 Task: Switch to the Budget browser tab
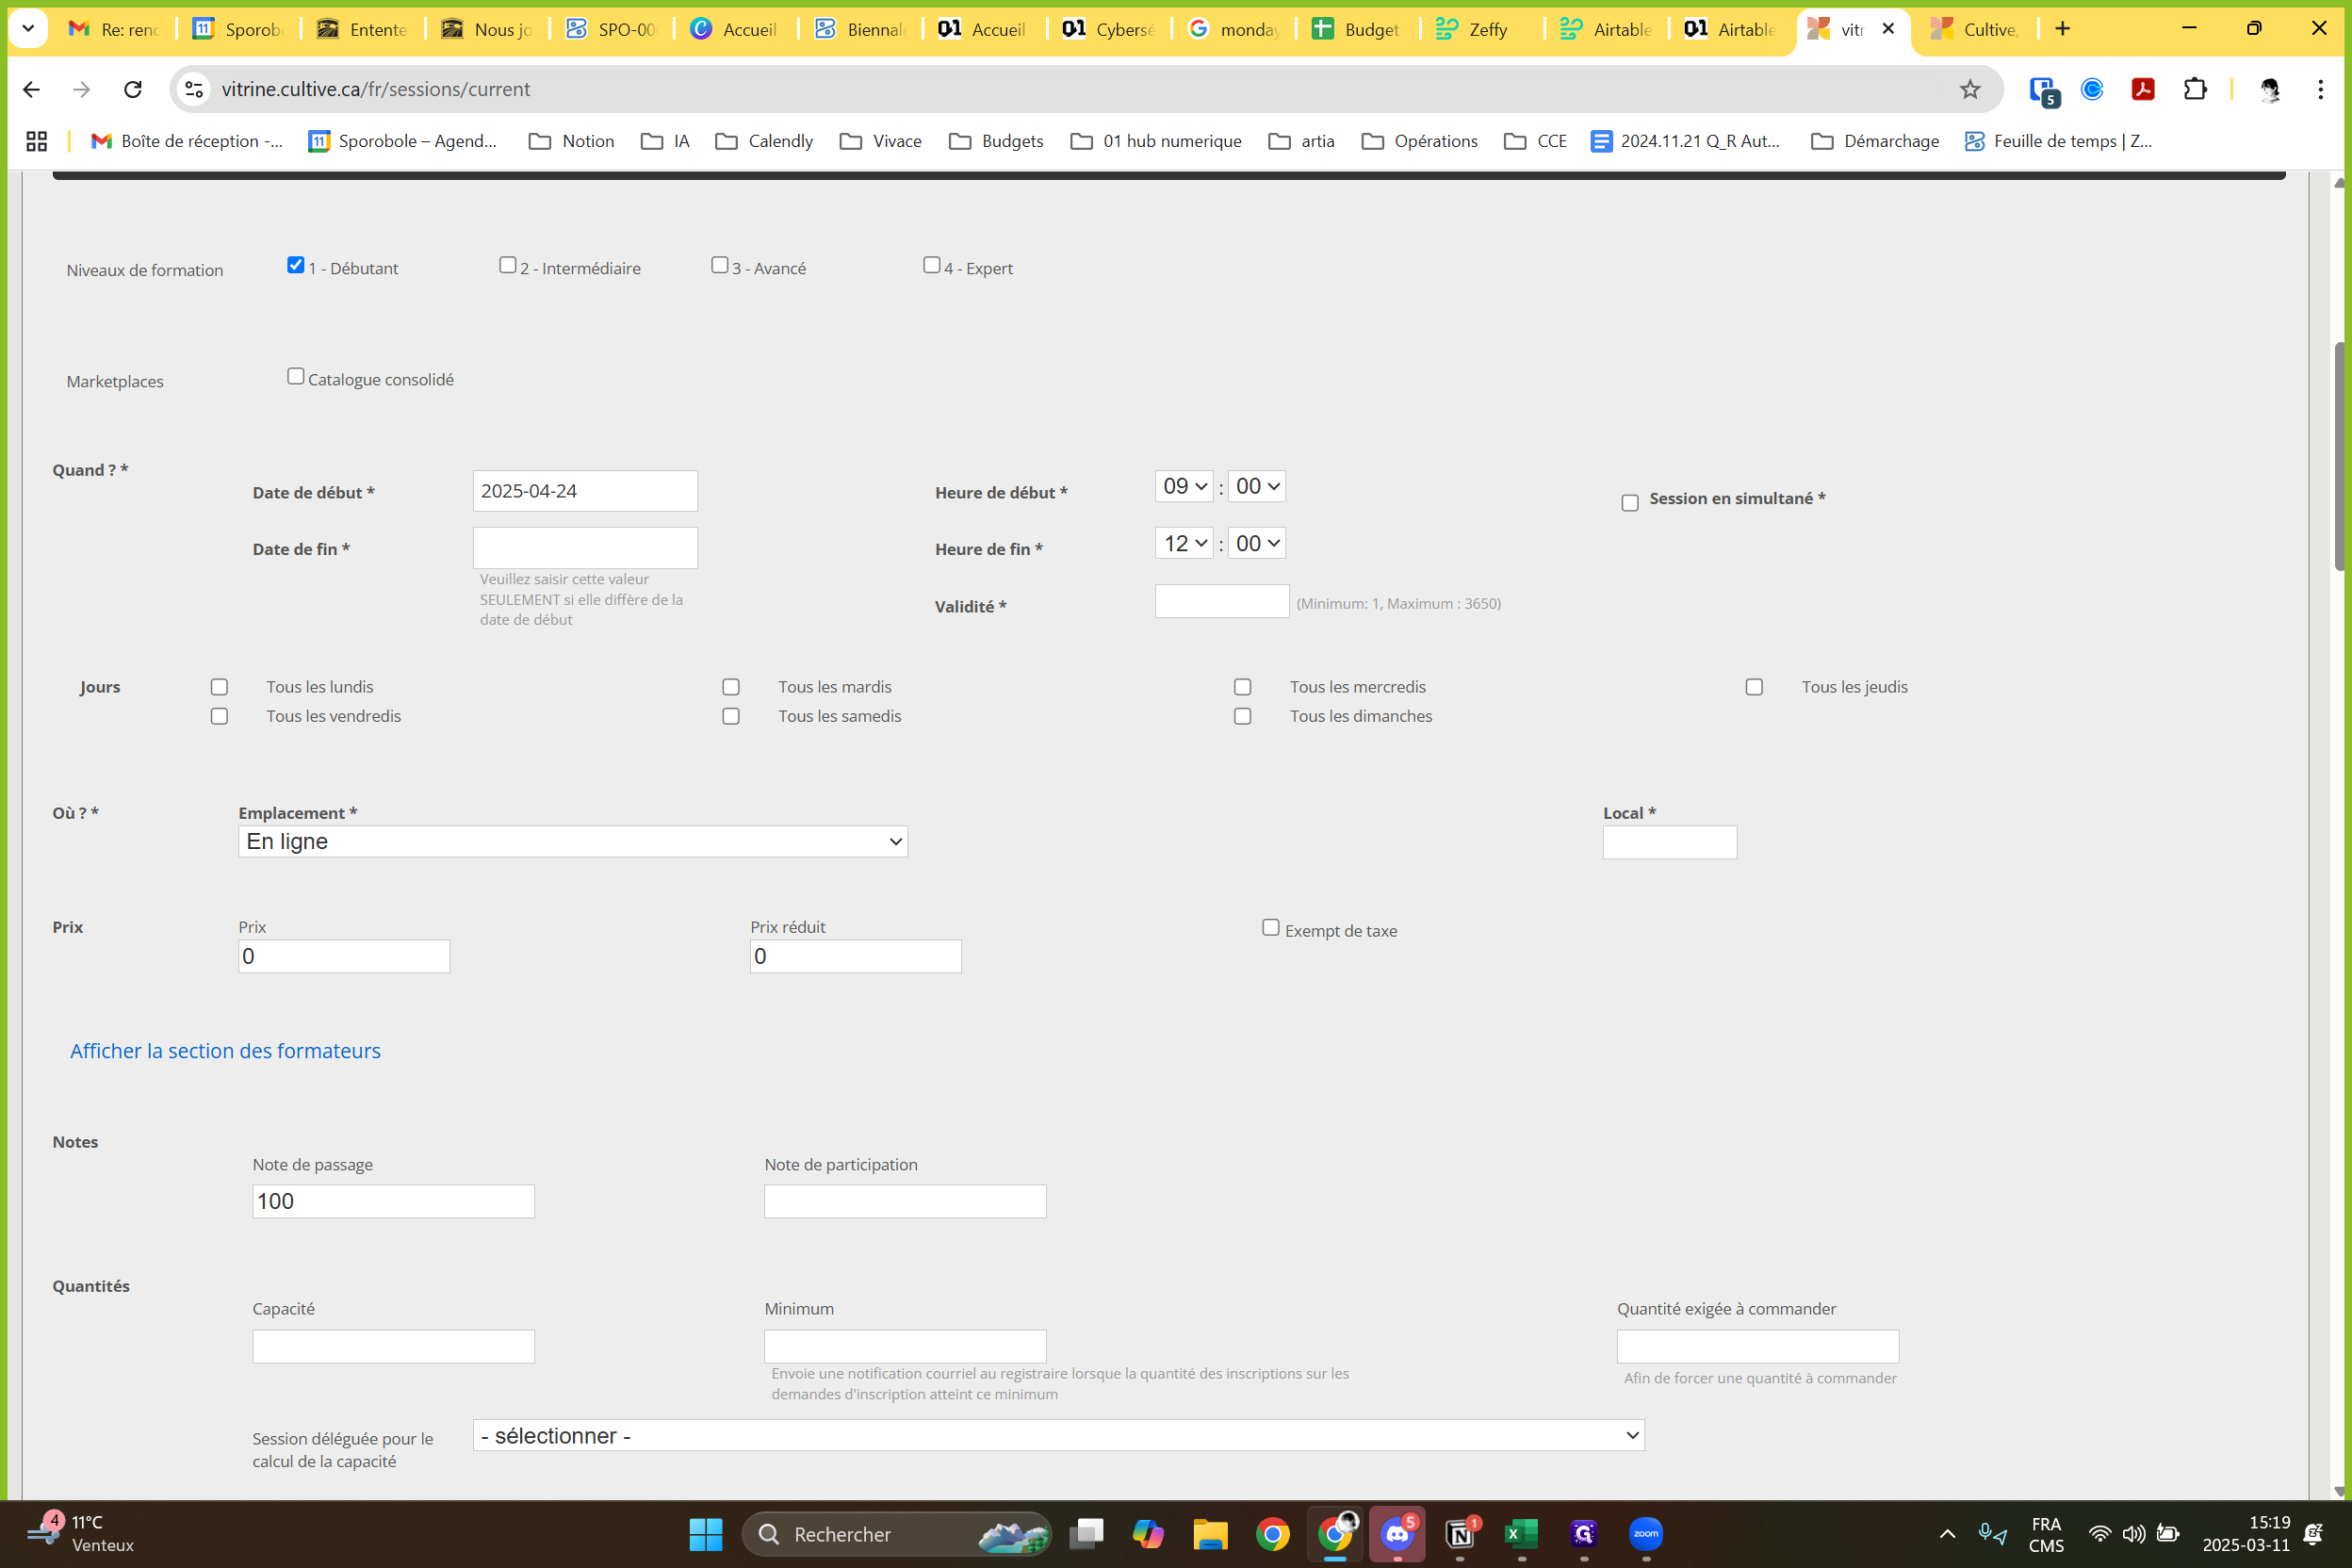[1360, 29]
